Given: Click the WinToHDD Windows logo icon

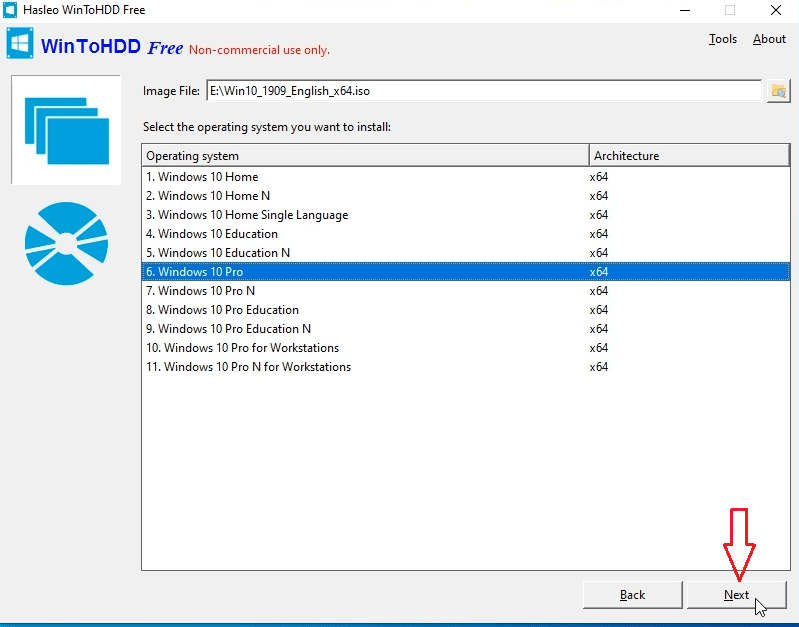Looking at the screenshot, I should [x=20, y=44].
